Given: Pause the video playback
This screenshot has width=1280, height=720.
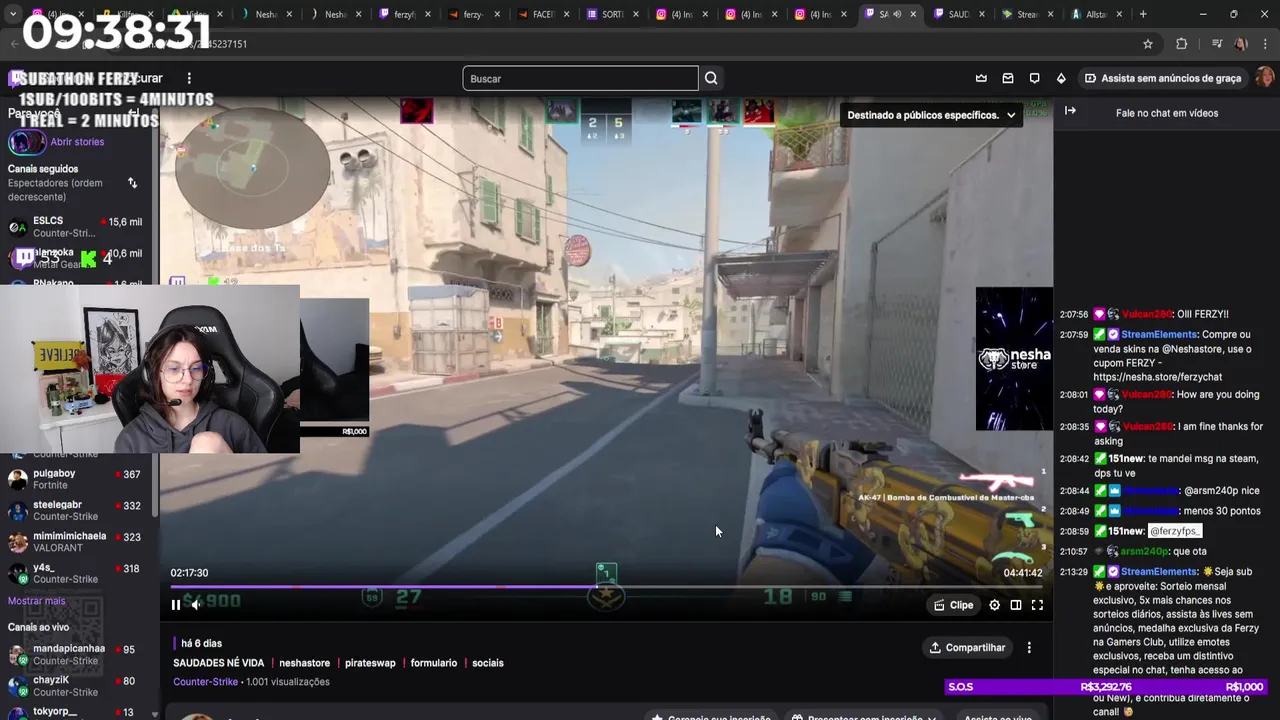Looking at the screenshot, I should (176, 605).
